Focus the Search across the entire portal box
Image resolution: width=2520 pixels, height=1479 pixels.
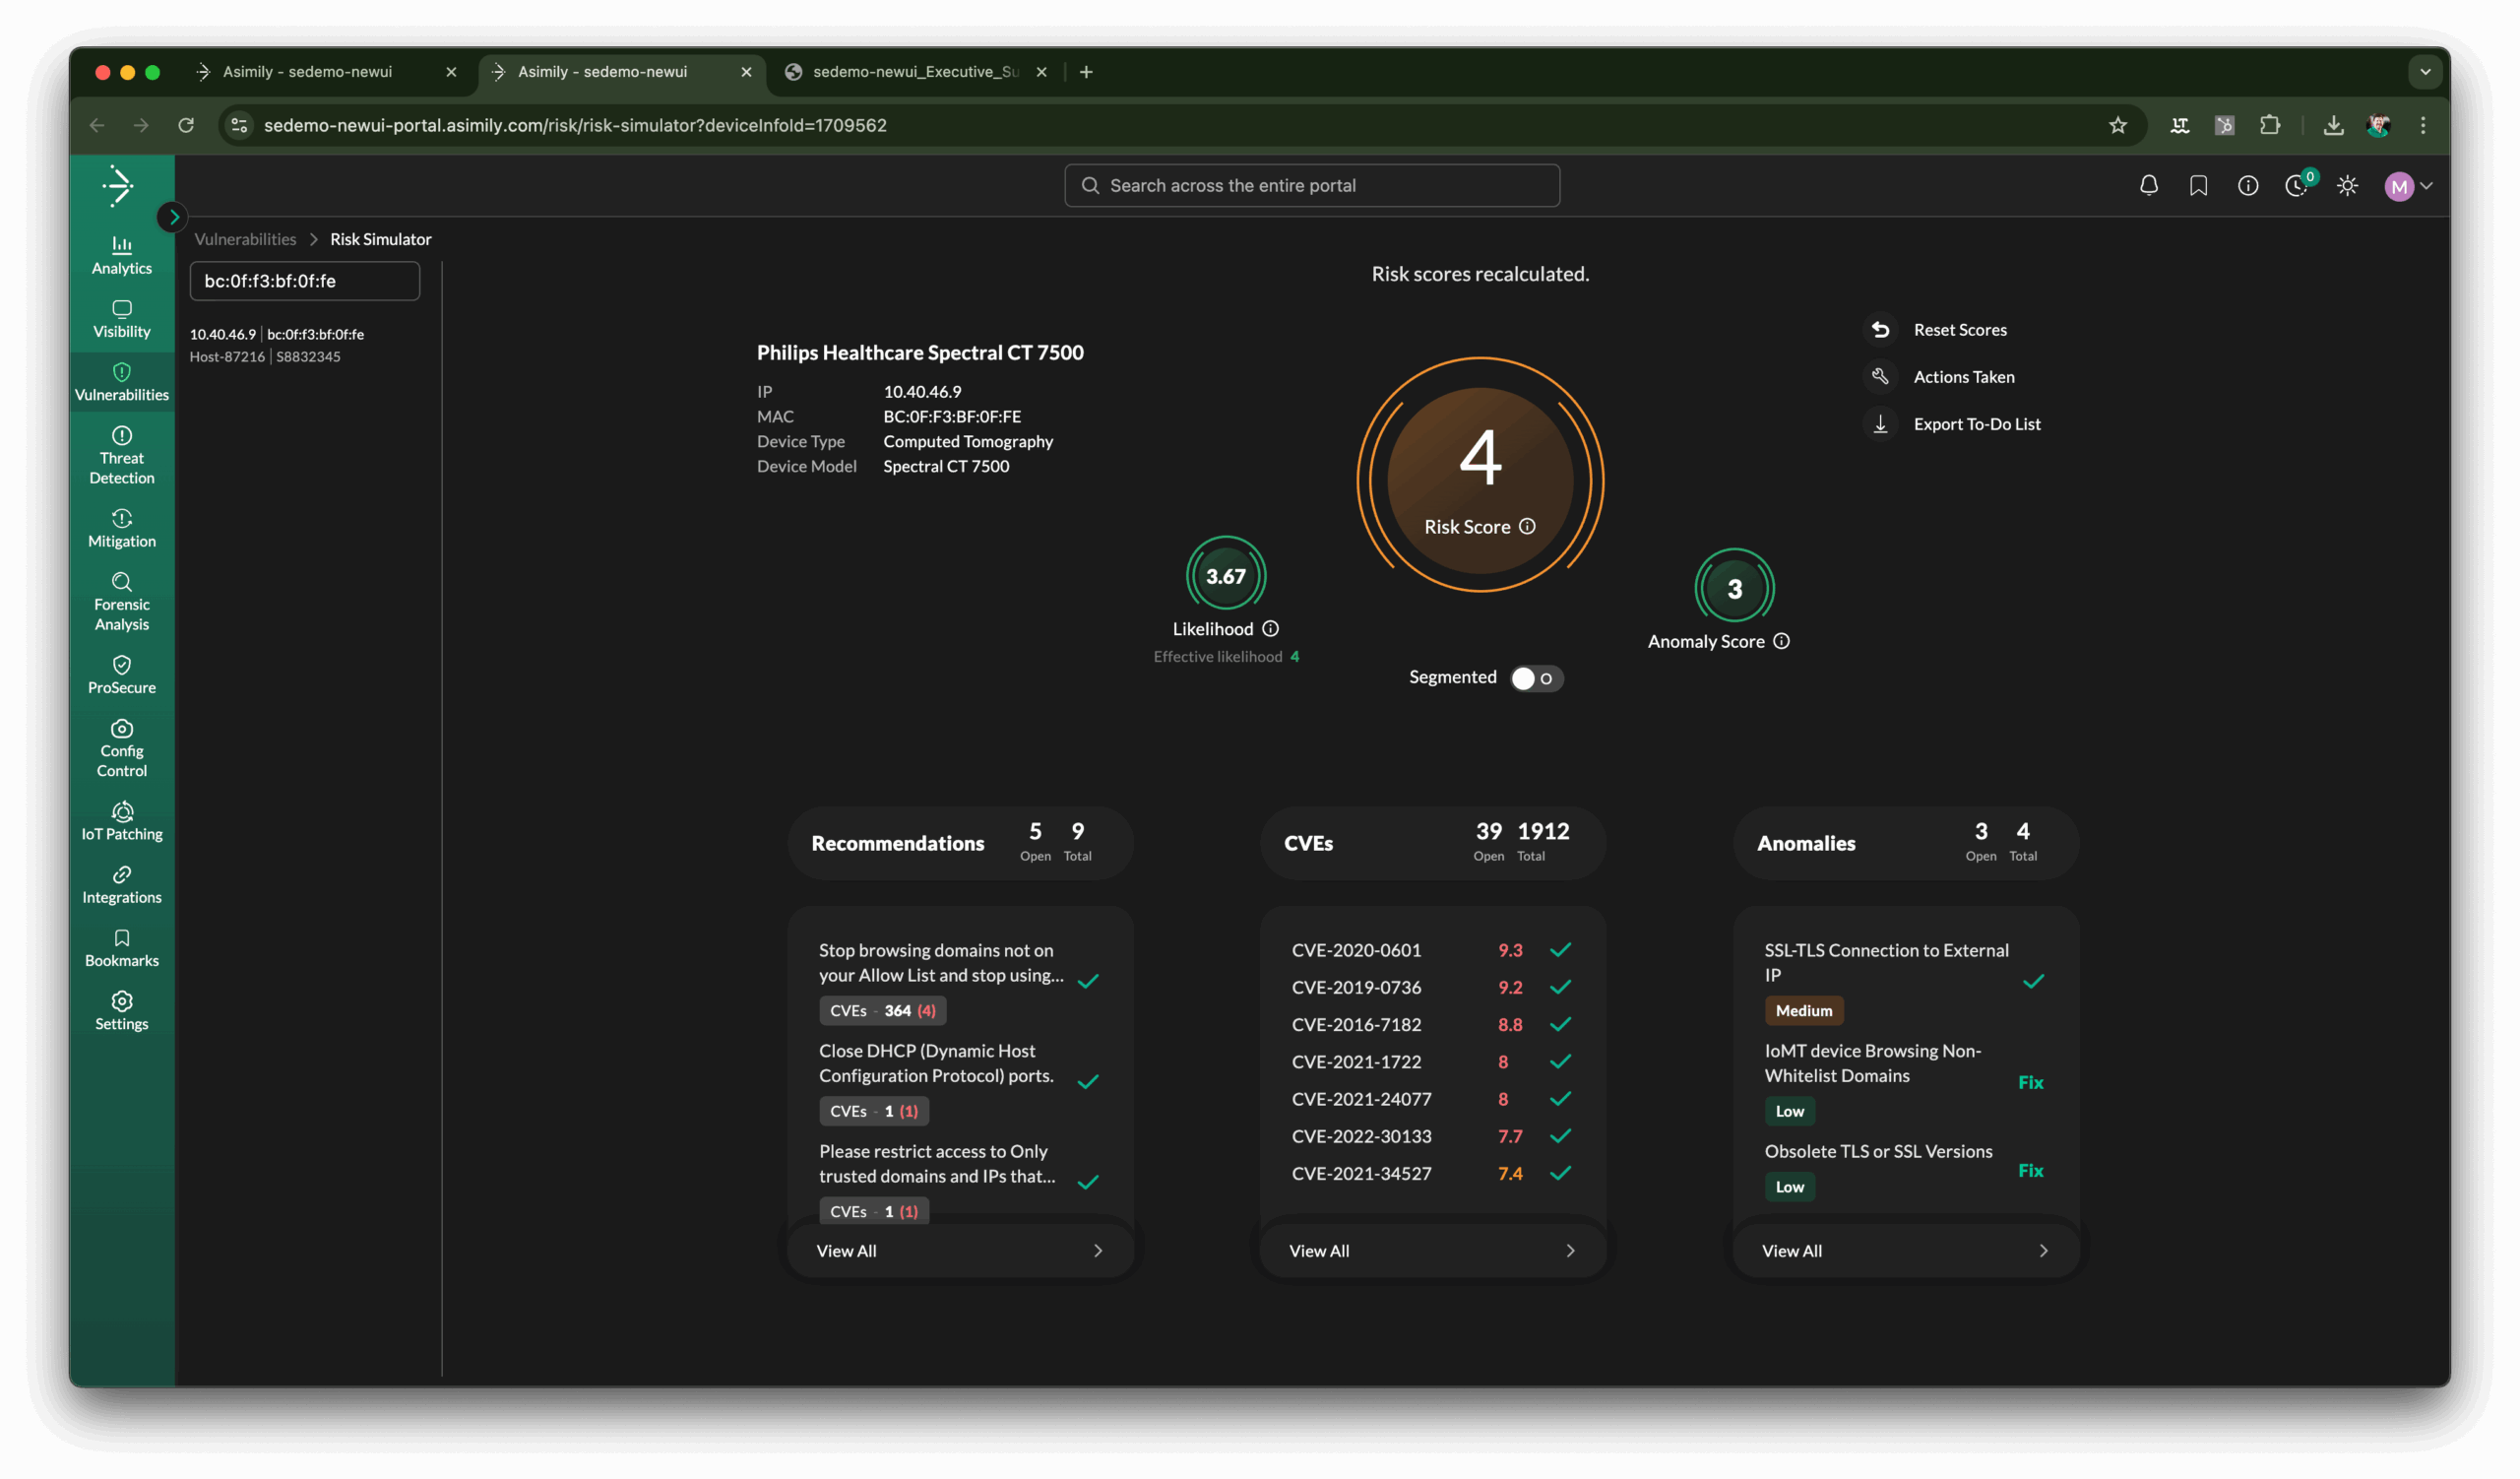[x=1311, y=186]
